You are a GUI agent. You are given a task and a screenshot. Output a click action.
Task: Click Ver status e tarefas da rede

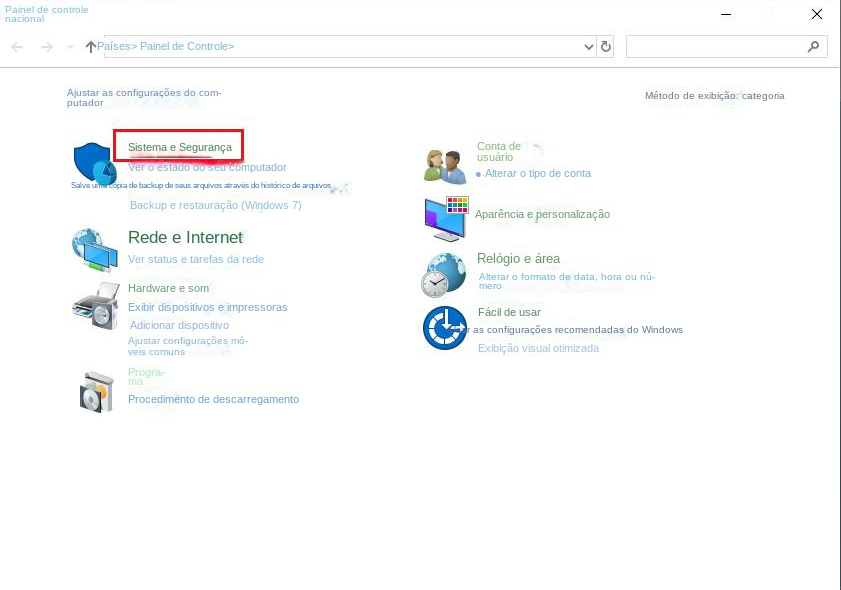(196, 259)
